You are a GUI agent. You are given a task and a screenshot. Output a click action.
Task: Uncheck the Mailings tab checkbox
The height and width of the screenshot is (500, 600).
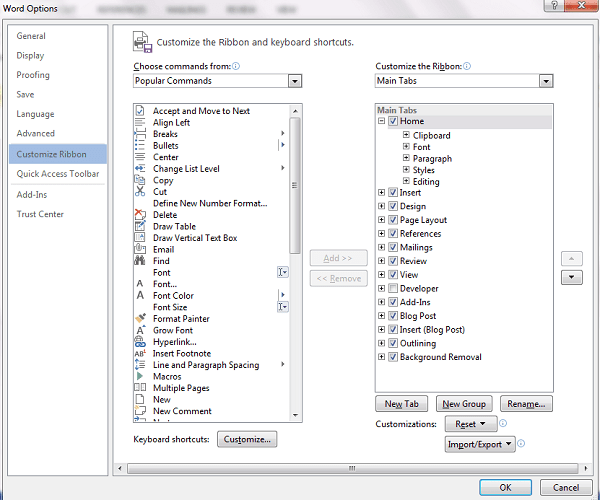coord(393,247)
